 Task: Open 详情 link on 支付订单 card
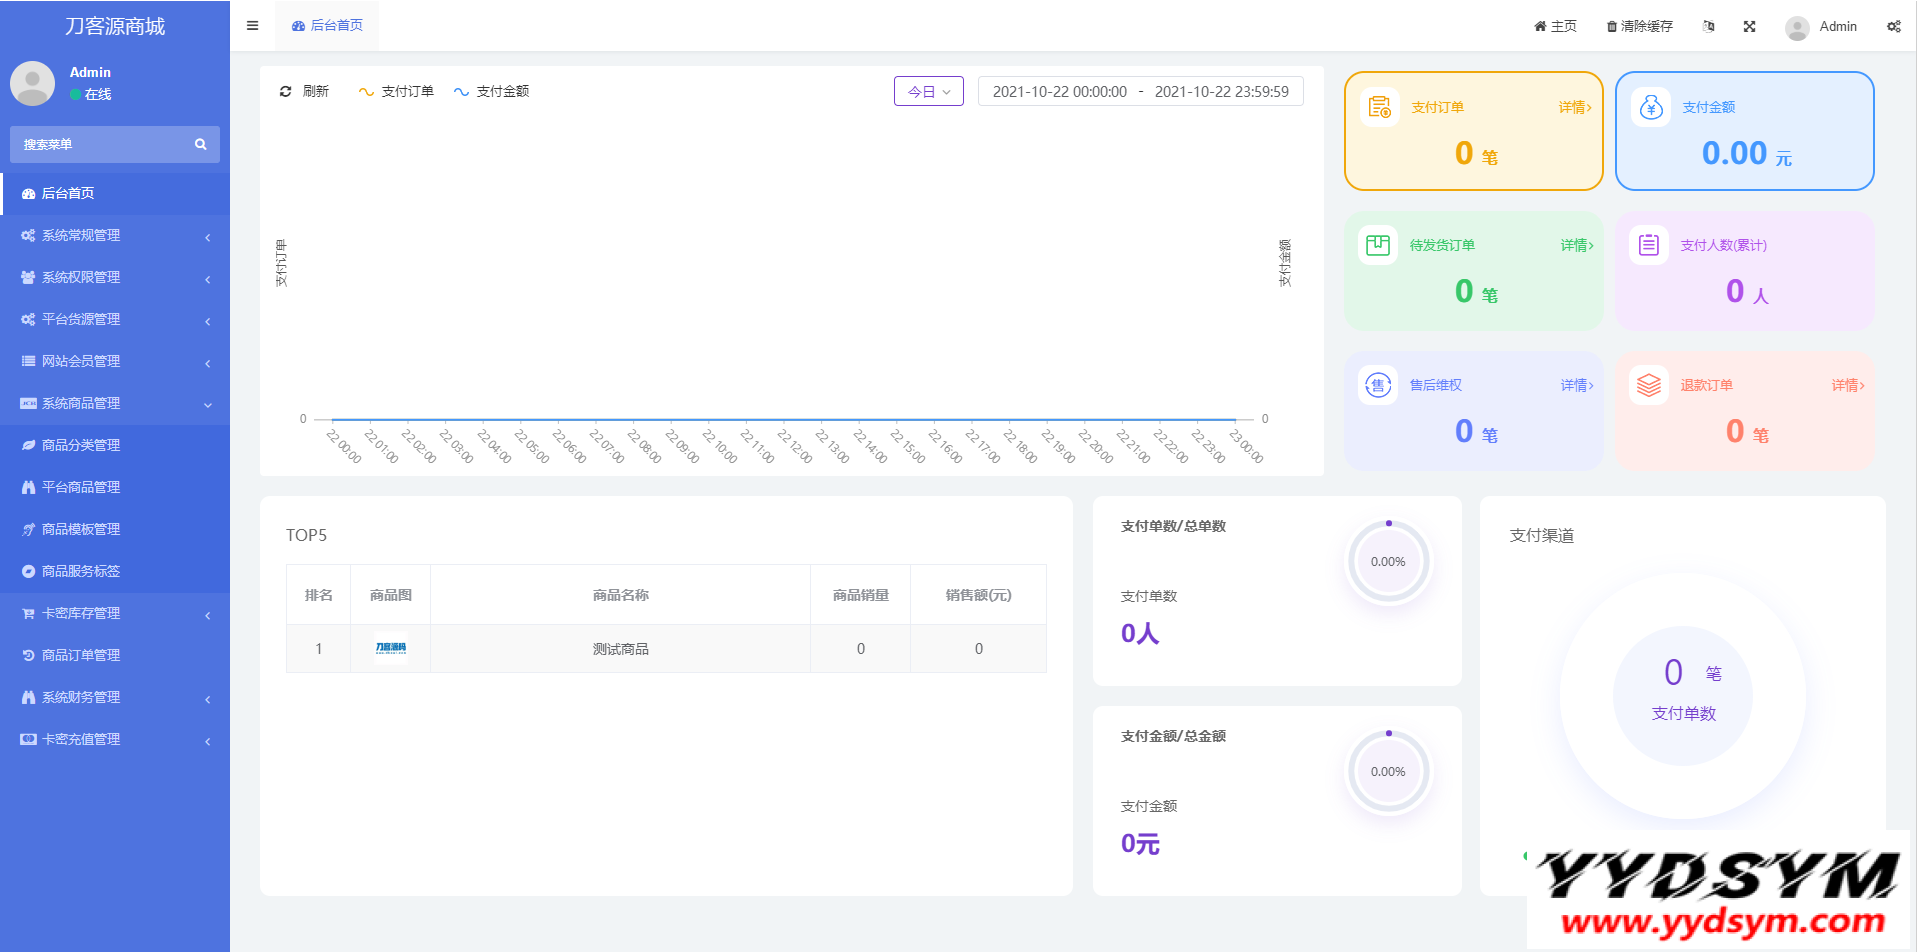tap(1574, 108)
